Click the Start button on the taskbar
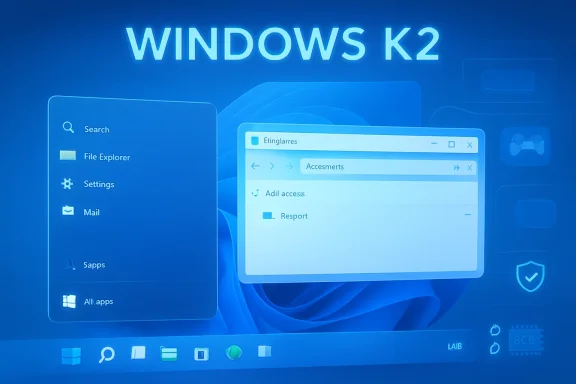Viewport: 576px width, 384px height. [x=71, y=356]
